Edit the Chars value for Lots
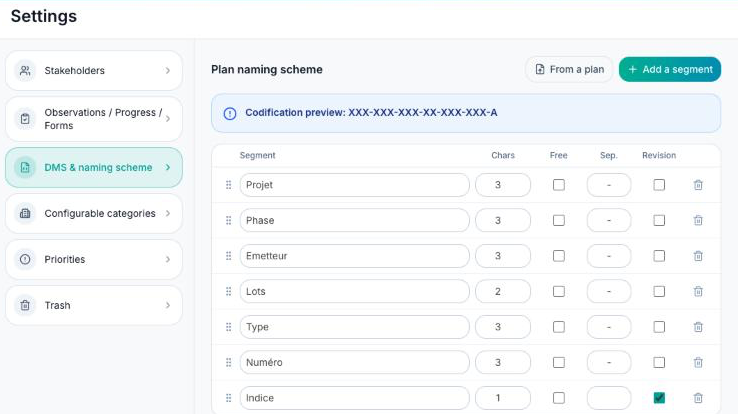Viewport: 738px width, 414px height. pos(503,291)
